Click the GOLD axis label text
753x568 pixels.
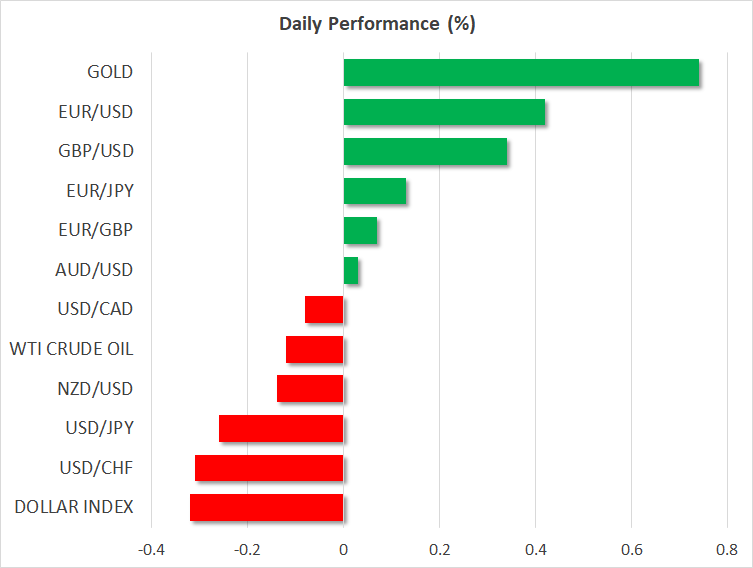[x=109, y=72]
